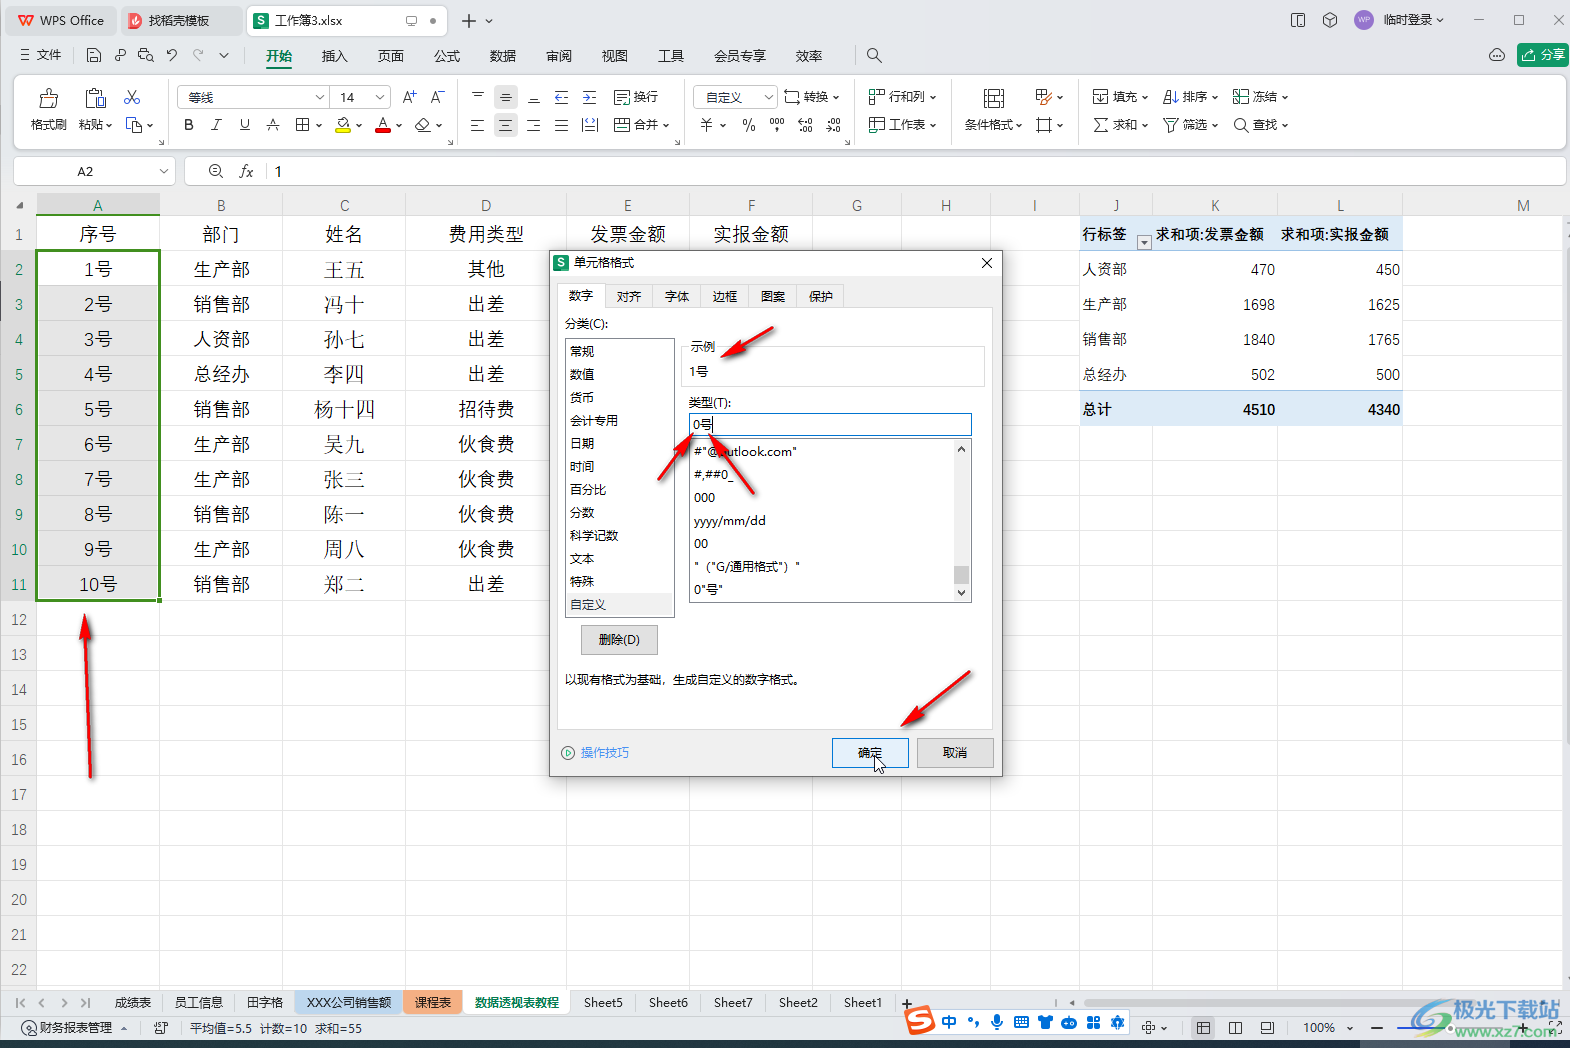Click the type (类型) input field
Screen dimensions: 1570x1048
830,424
